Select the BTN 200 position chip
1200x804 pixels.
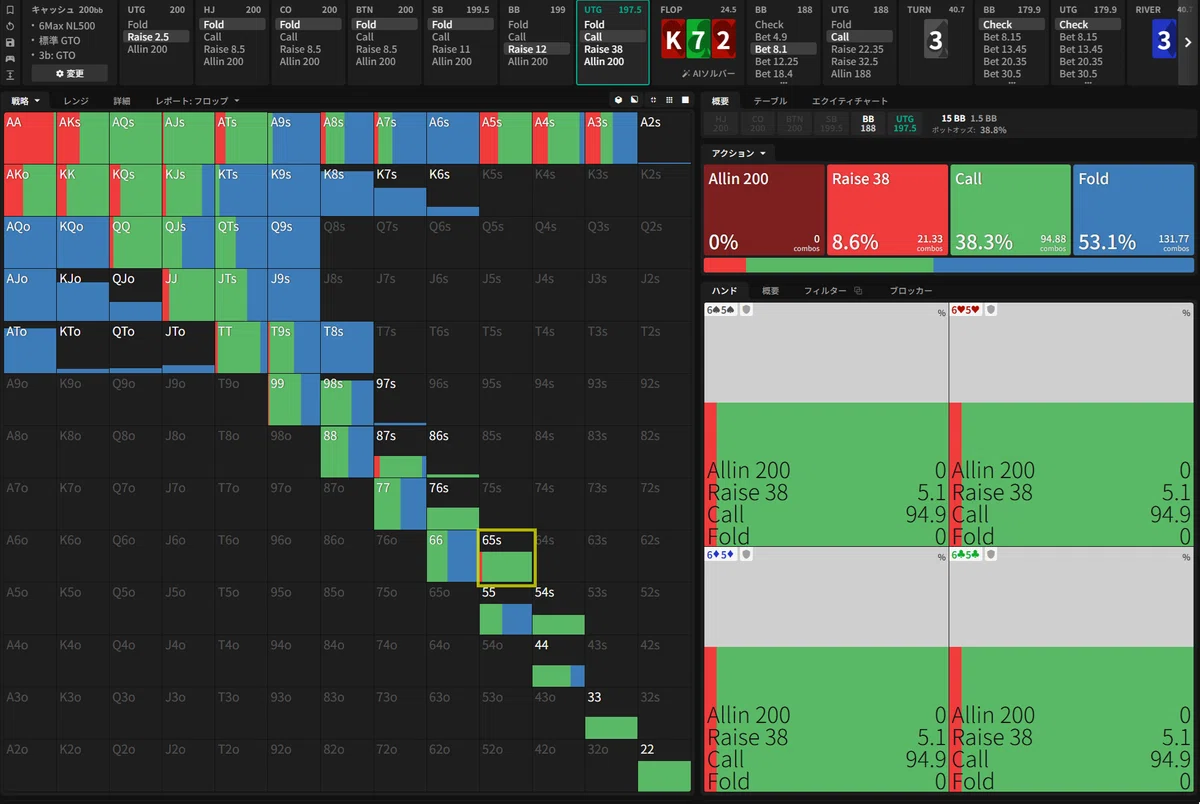[794, 123]
